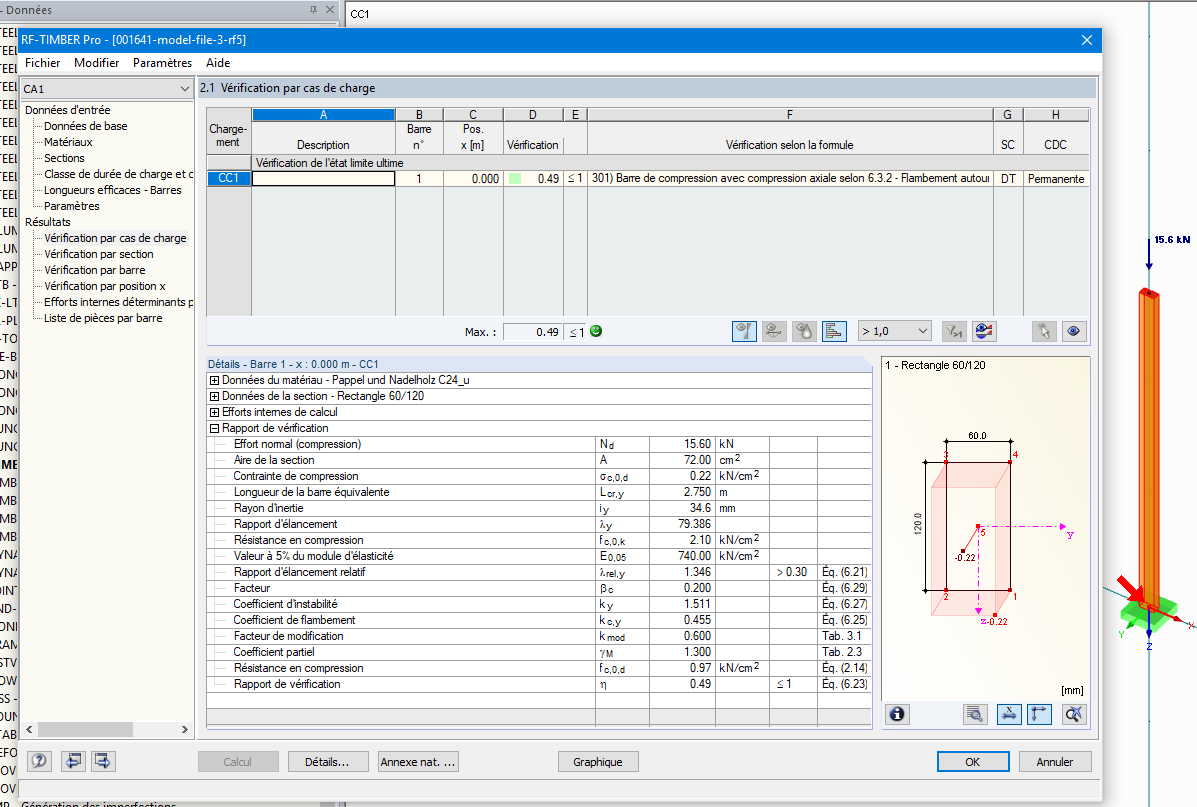The image size is (1197, 807).
Task: Click the Détails... button
Action: [327, 762]
